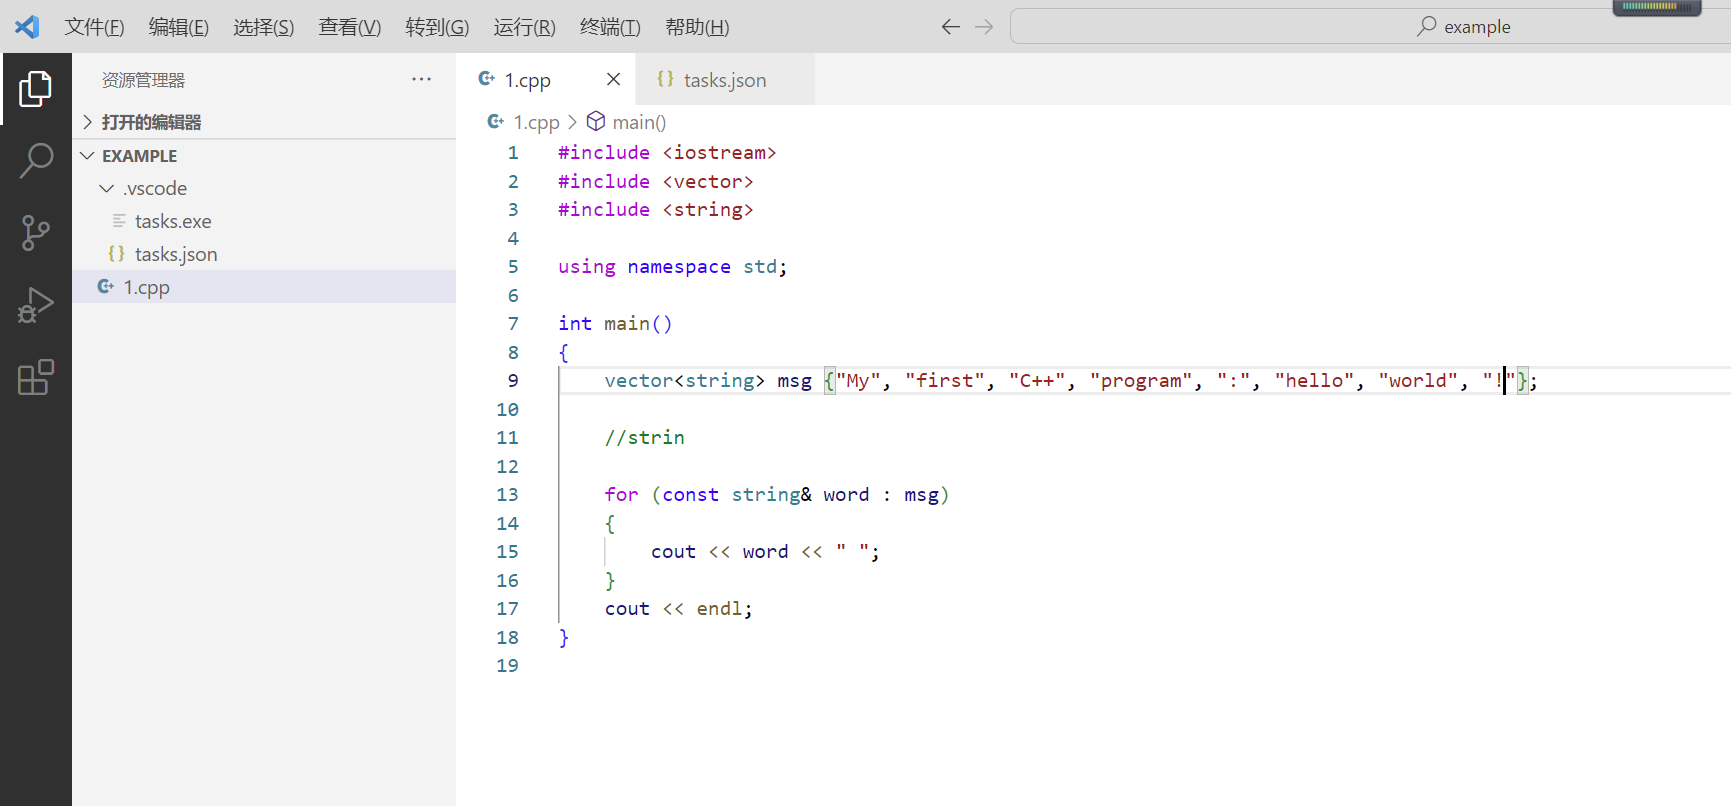The width and height of the screenshot is (1731, 806).
Task: Click the search magnifier in command center
Action: point(1427,26)
